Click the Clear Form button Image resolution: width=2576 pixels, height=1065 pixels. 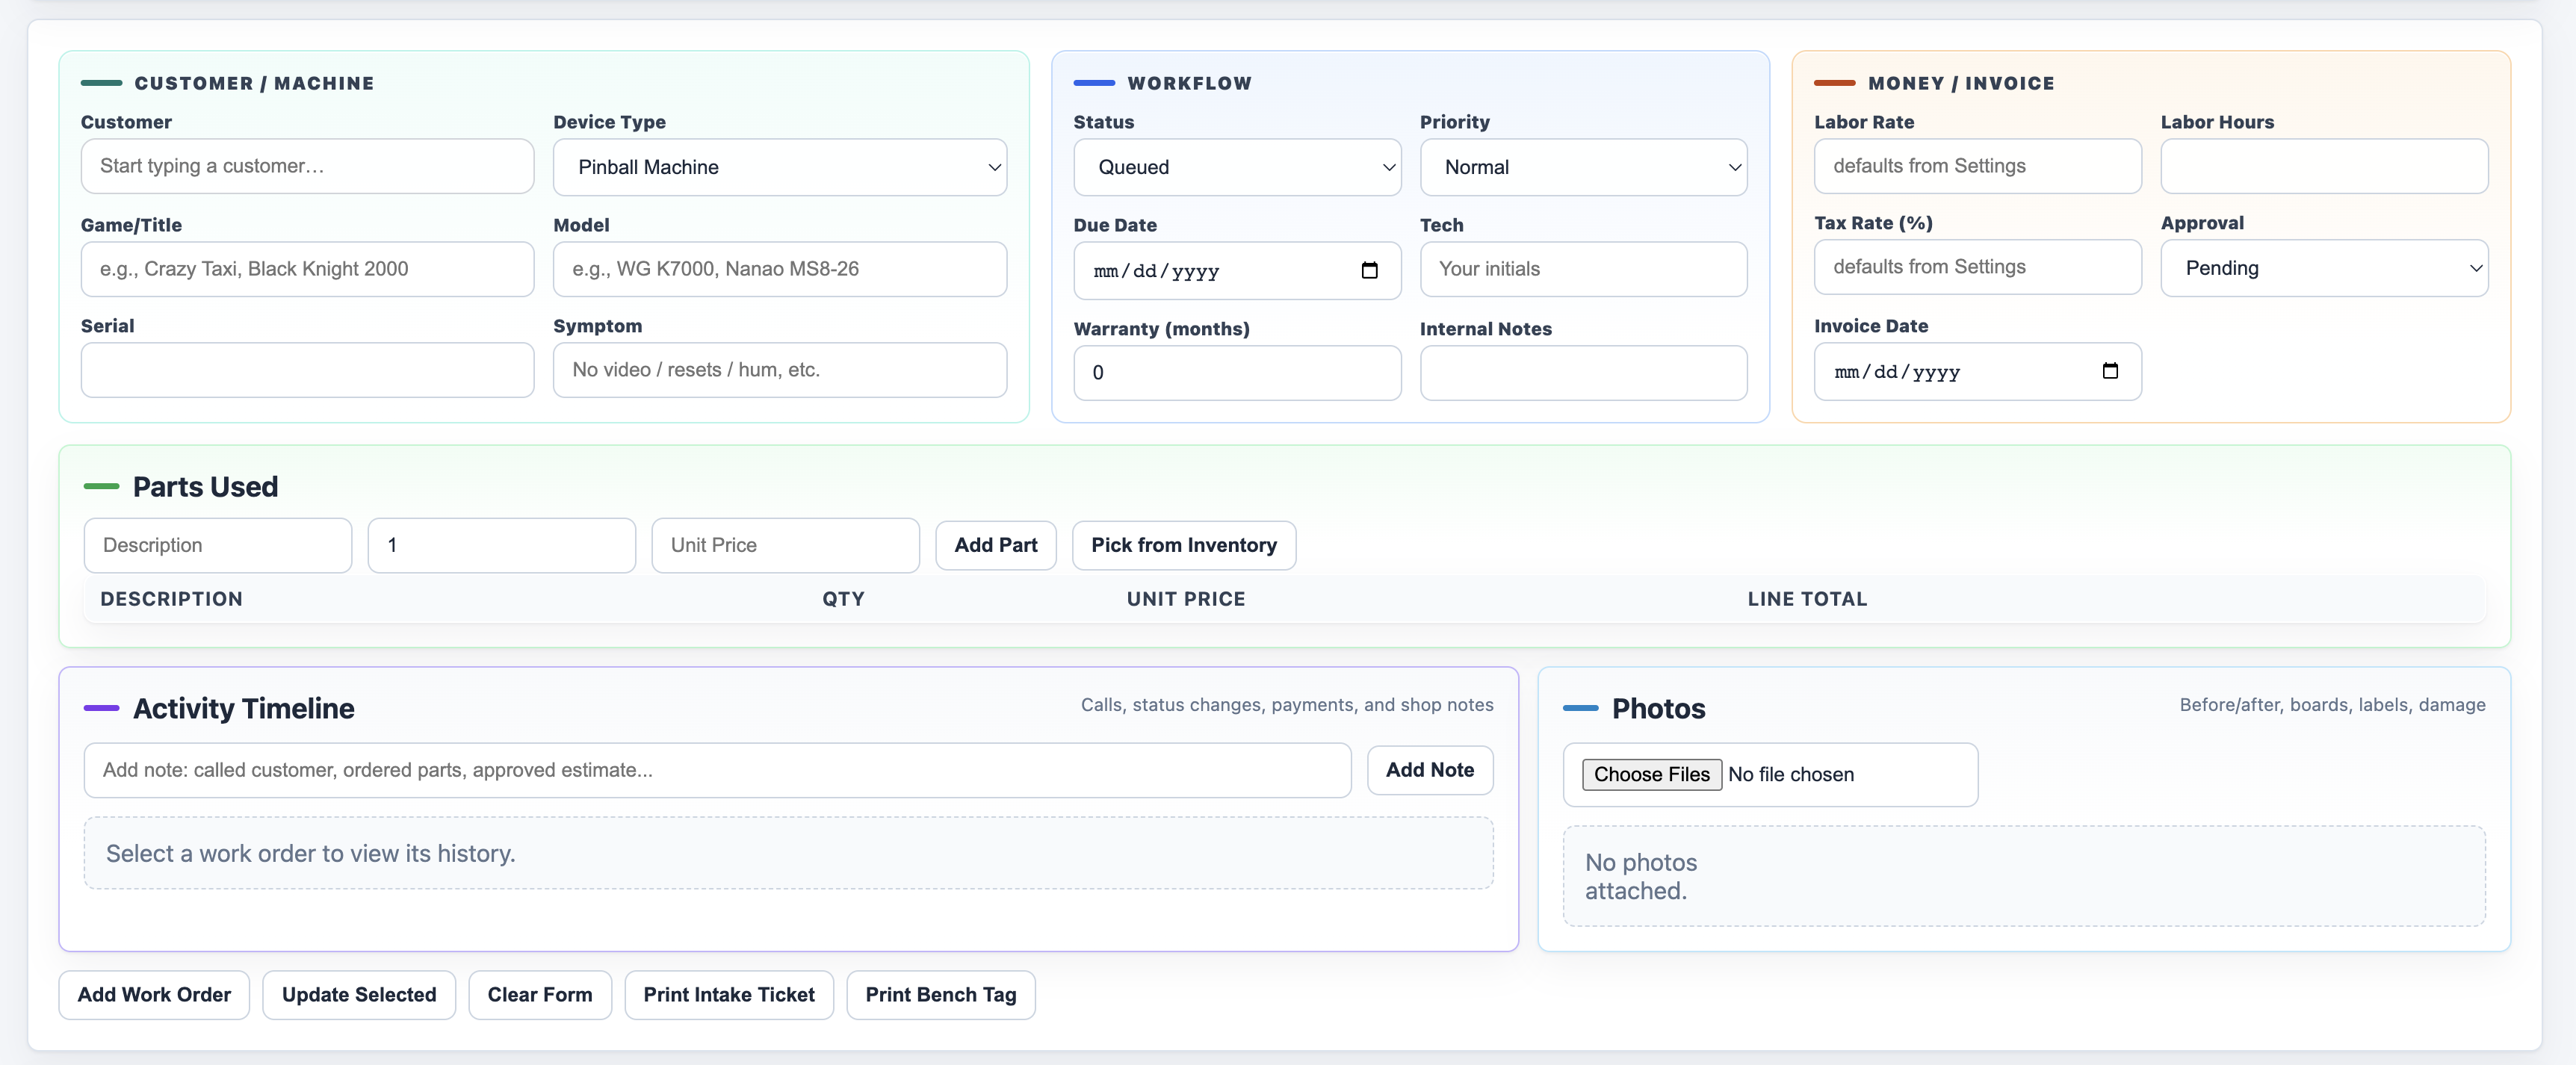pyautogui.click(x=540, y=995)
